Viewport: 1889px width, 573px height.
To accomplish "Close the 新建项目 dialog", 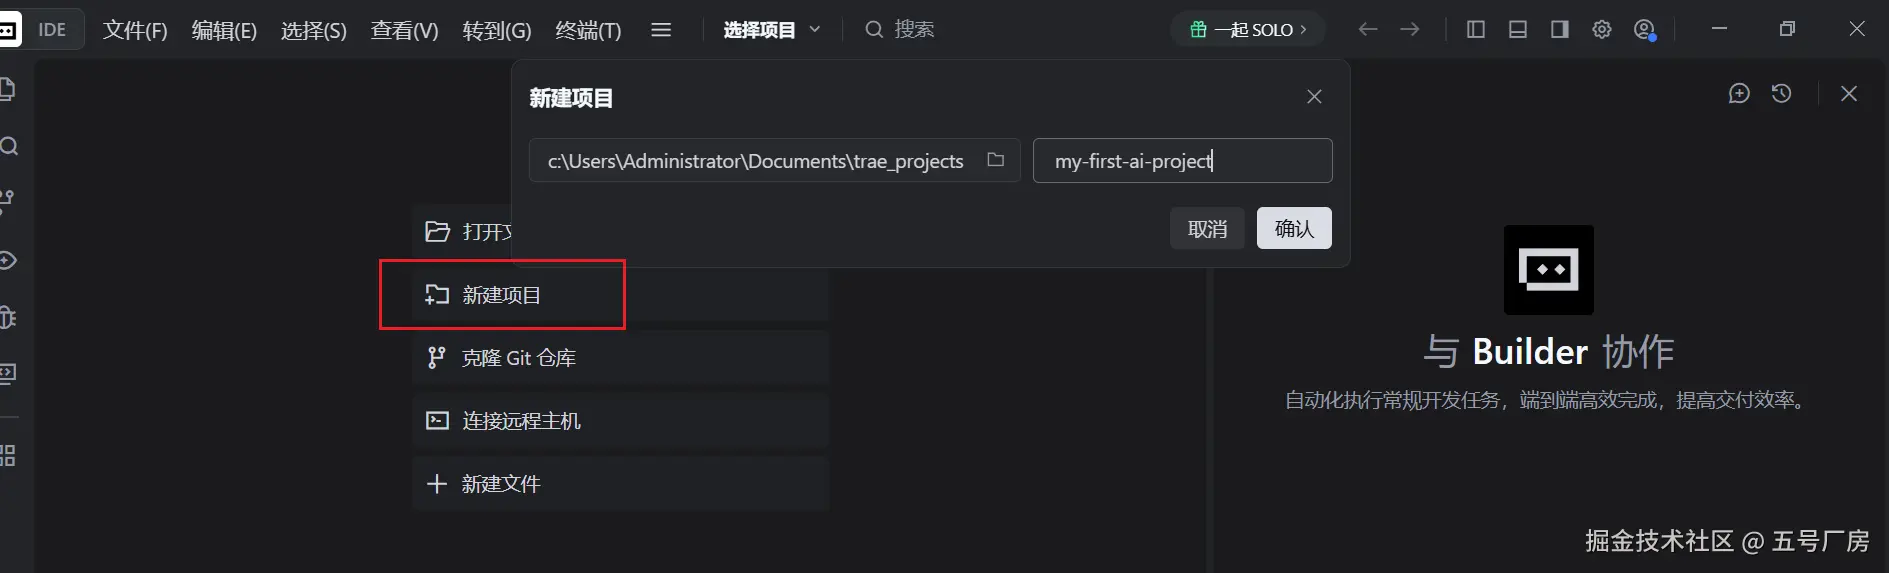I will [x=1314, y=97].
